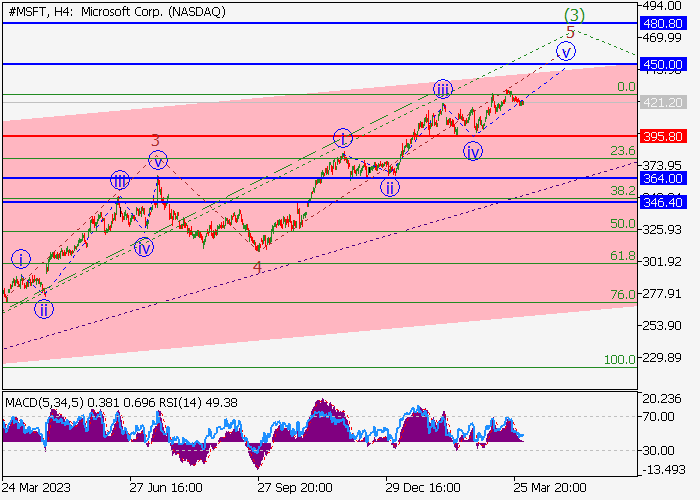Click the green (3) wave label

(574, 15)
